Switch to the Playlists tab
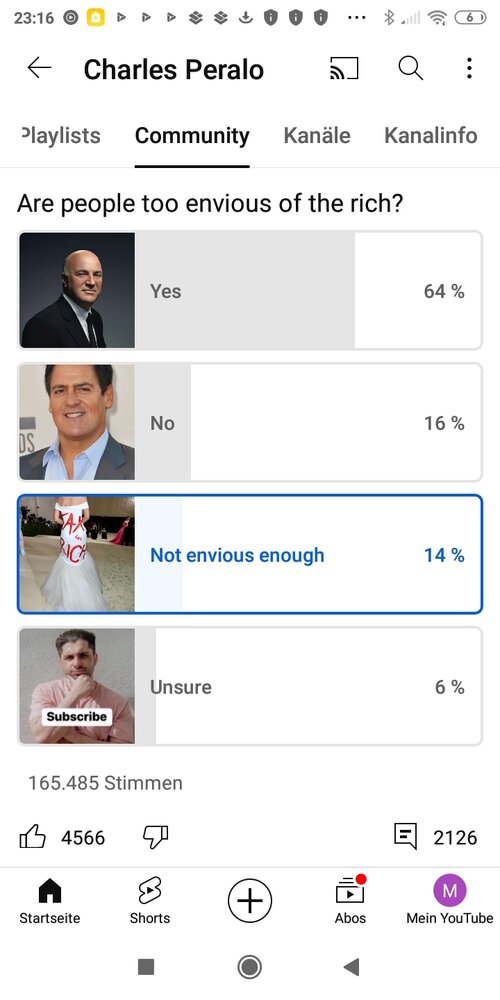 (x=61, y=135)
